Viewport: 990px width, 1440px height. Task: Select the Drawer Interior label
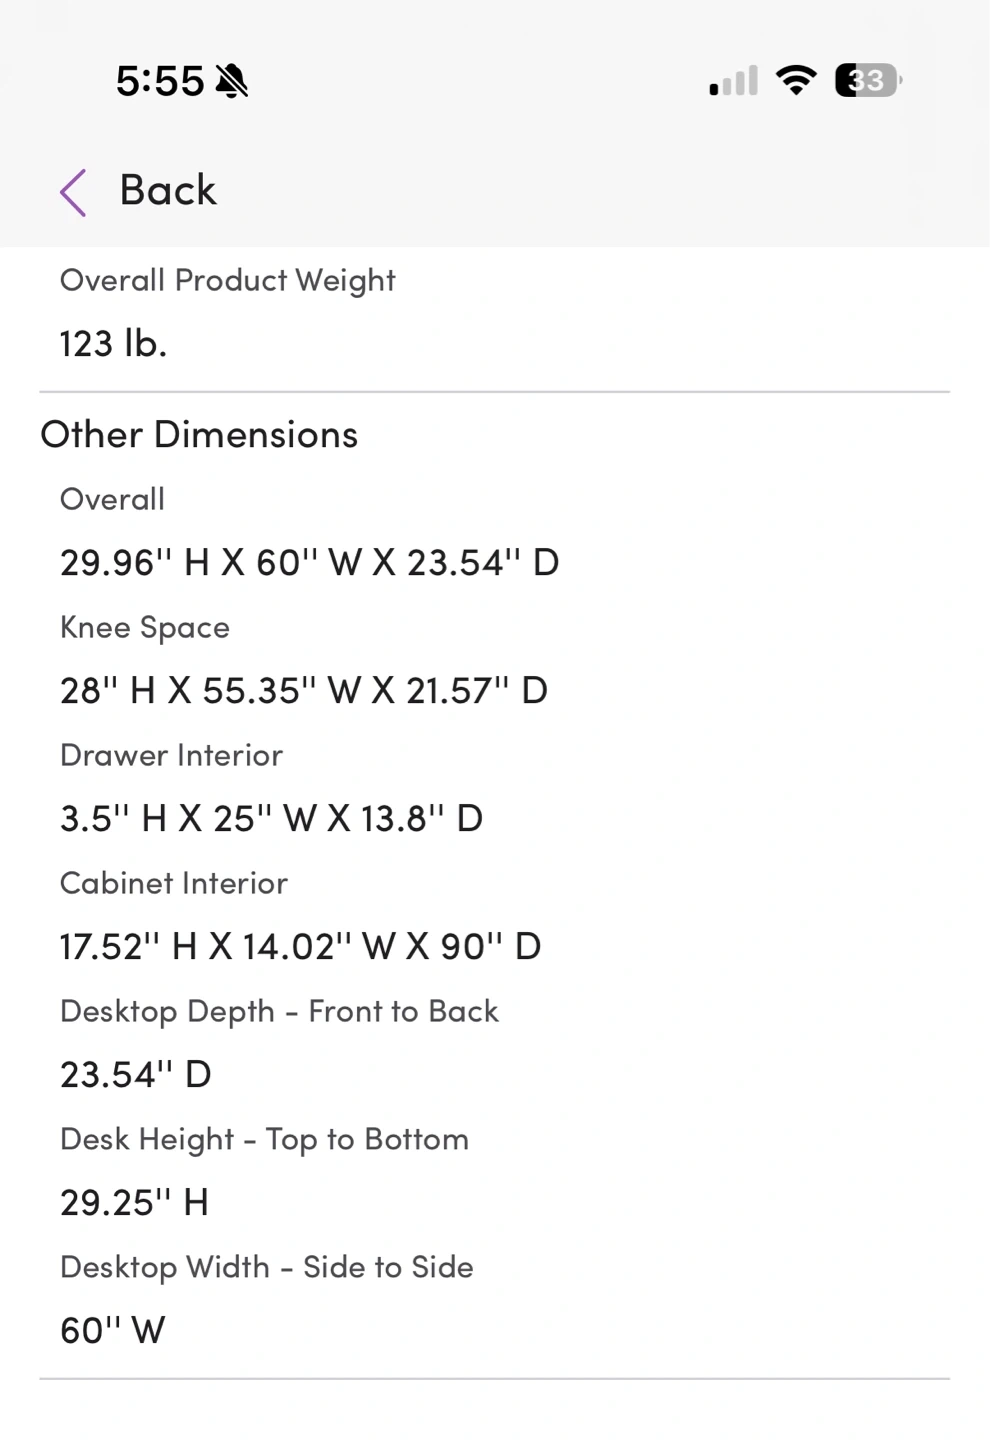click(171, 755)
